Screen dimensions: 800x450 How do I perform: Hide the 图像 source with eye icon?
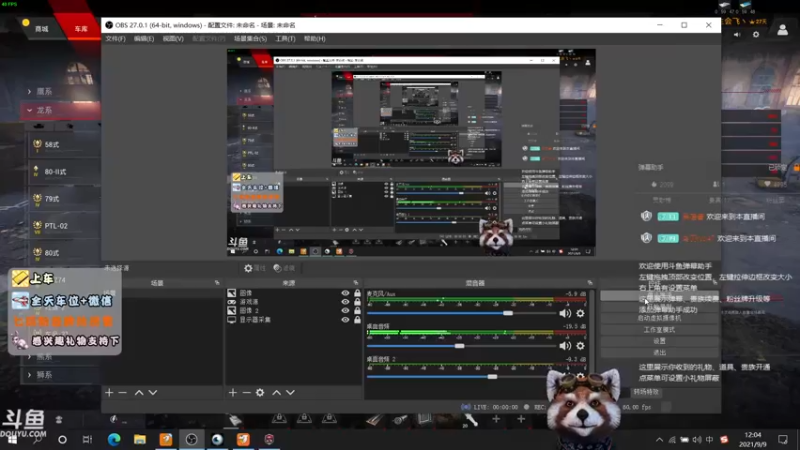point(345,293)
